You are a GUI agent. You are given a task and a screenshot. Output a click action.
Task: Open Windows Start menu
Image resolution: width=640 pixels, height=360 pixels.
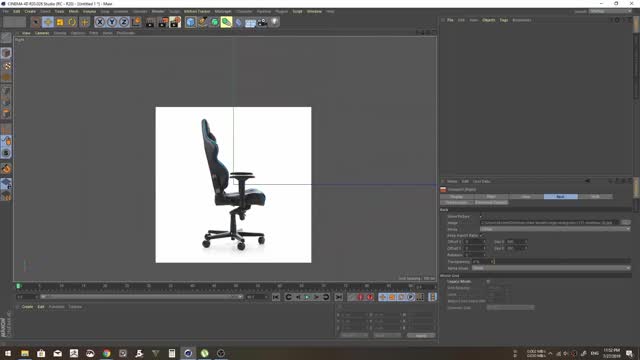[8, 353]
